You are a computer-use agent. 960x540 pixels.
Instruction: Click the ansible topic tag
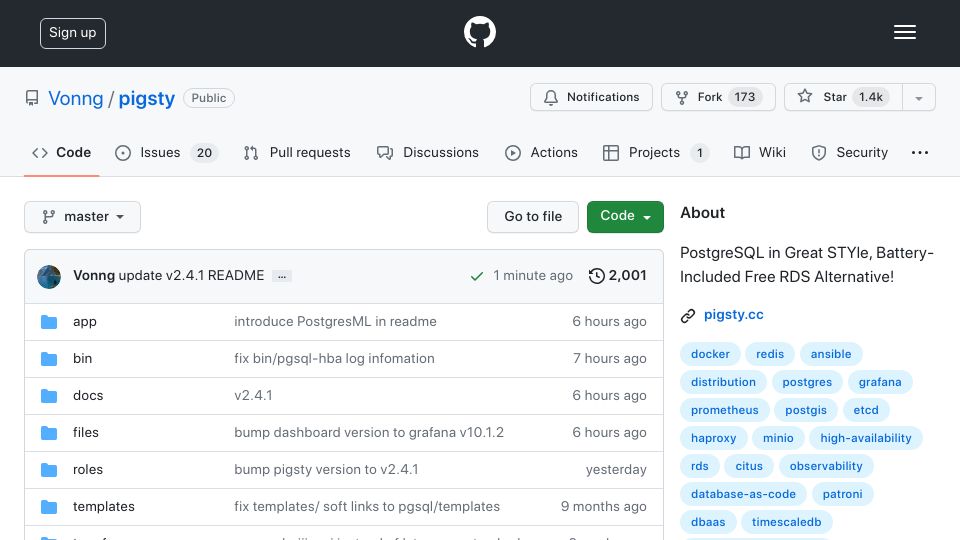[831, 354]
